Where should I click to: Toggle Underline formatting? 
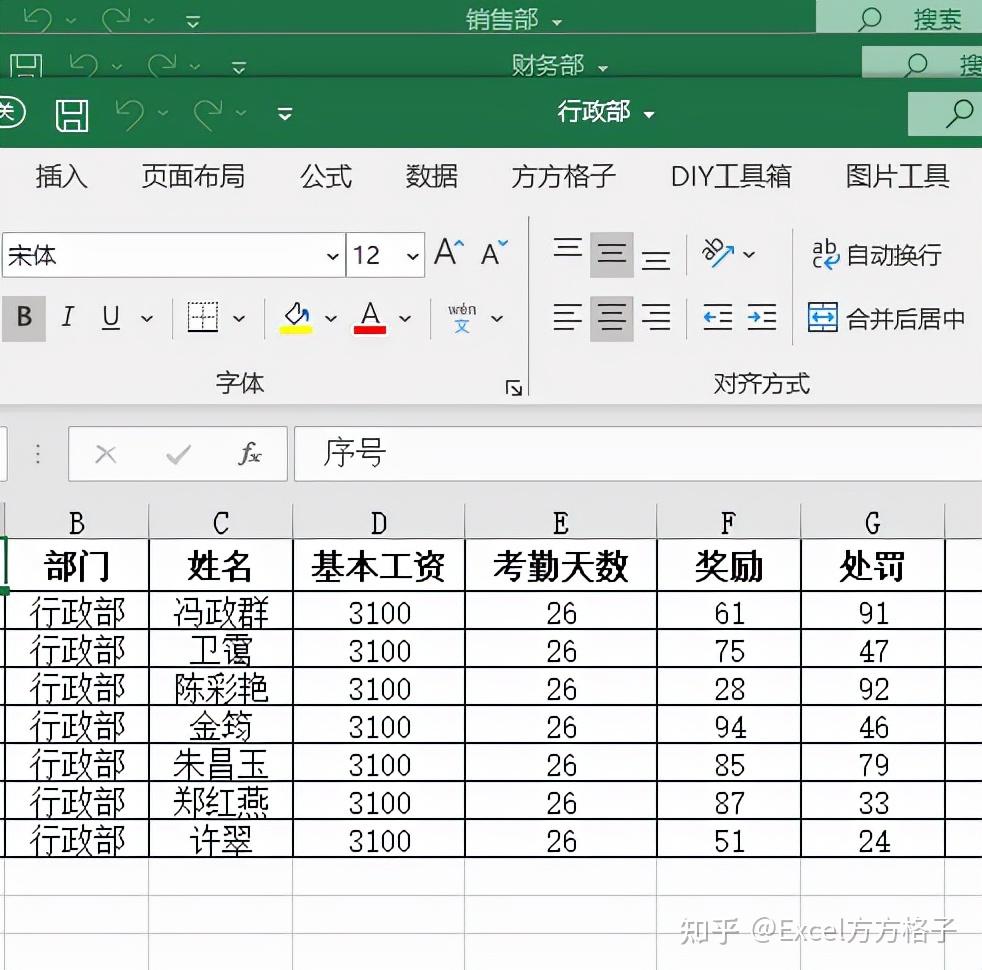[111, 317]
